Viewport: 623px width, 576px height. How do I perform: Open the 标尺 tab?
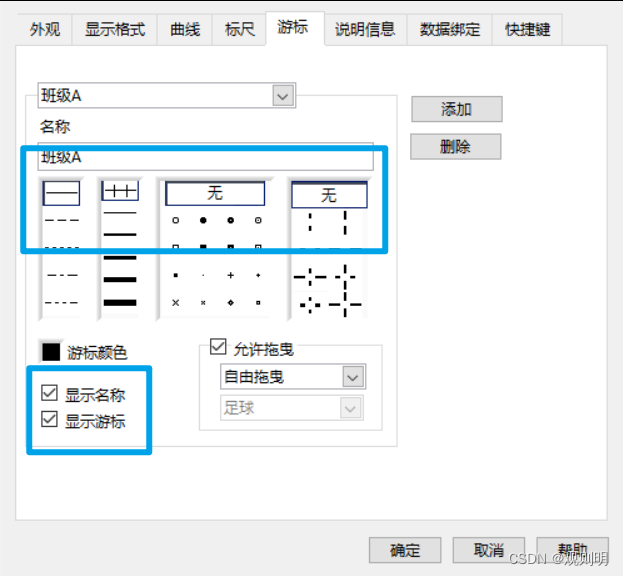[239, 29]
